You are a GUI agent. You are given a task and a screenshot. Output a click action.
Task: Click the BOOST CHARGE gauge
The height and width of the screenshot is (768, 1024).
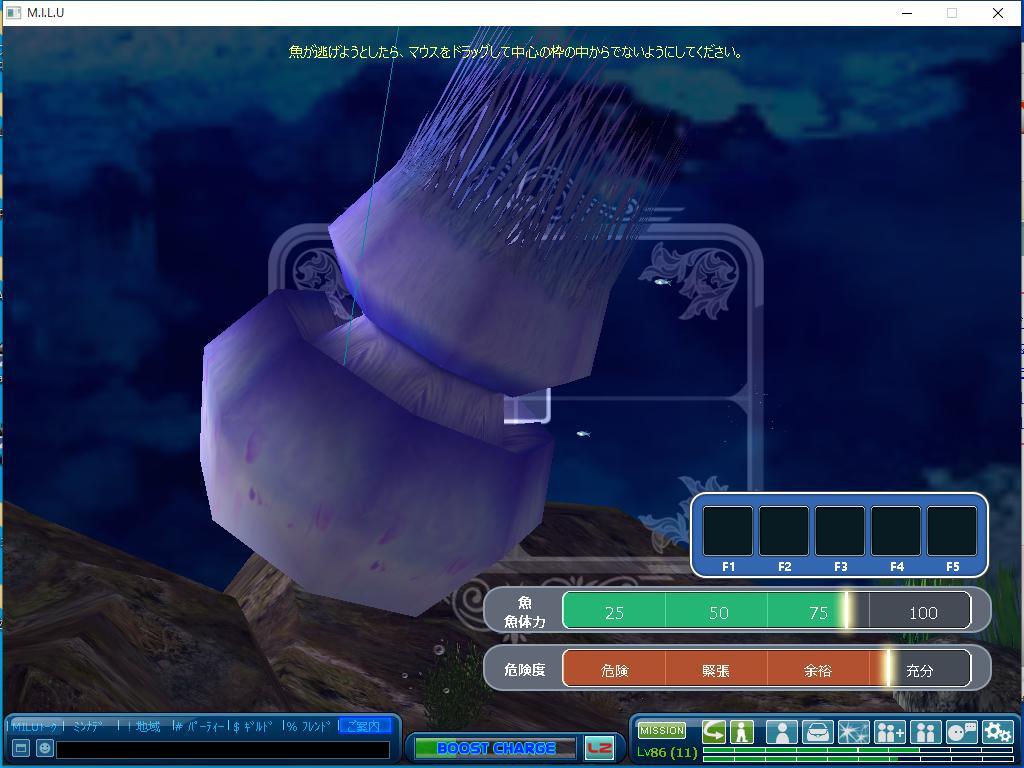(495, 748)
